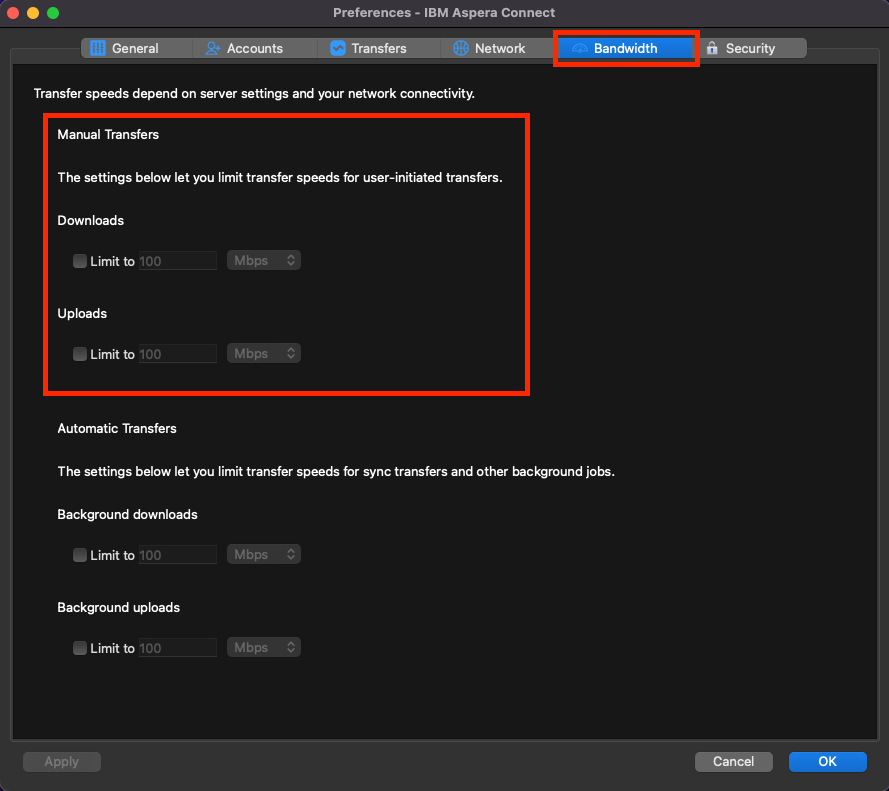Image resolution: width=889 pixels, height=791 pixels.
Task: Open the Downloads Mbps unit dropdown
Action: tap(264, 260)
